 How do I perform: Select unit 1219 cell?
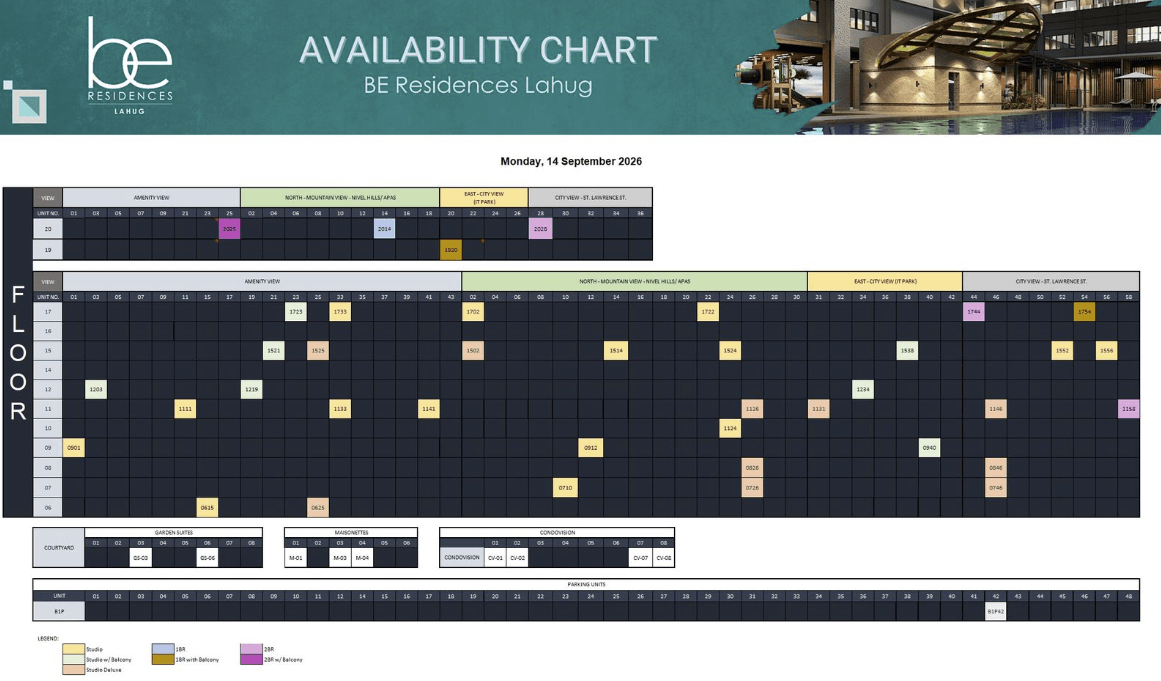[x=252, y=389]
